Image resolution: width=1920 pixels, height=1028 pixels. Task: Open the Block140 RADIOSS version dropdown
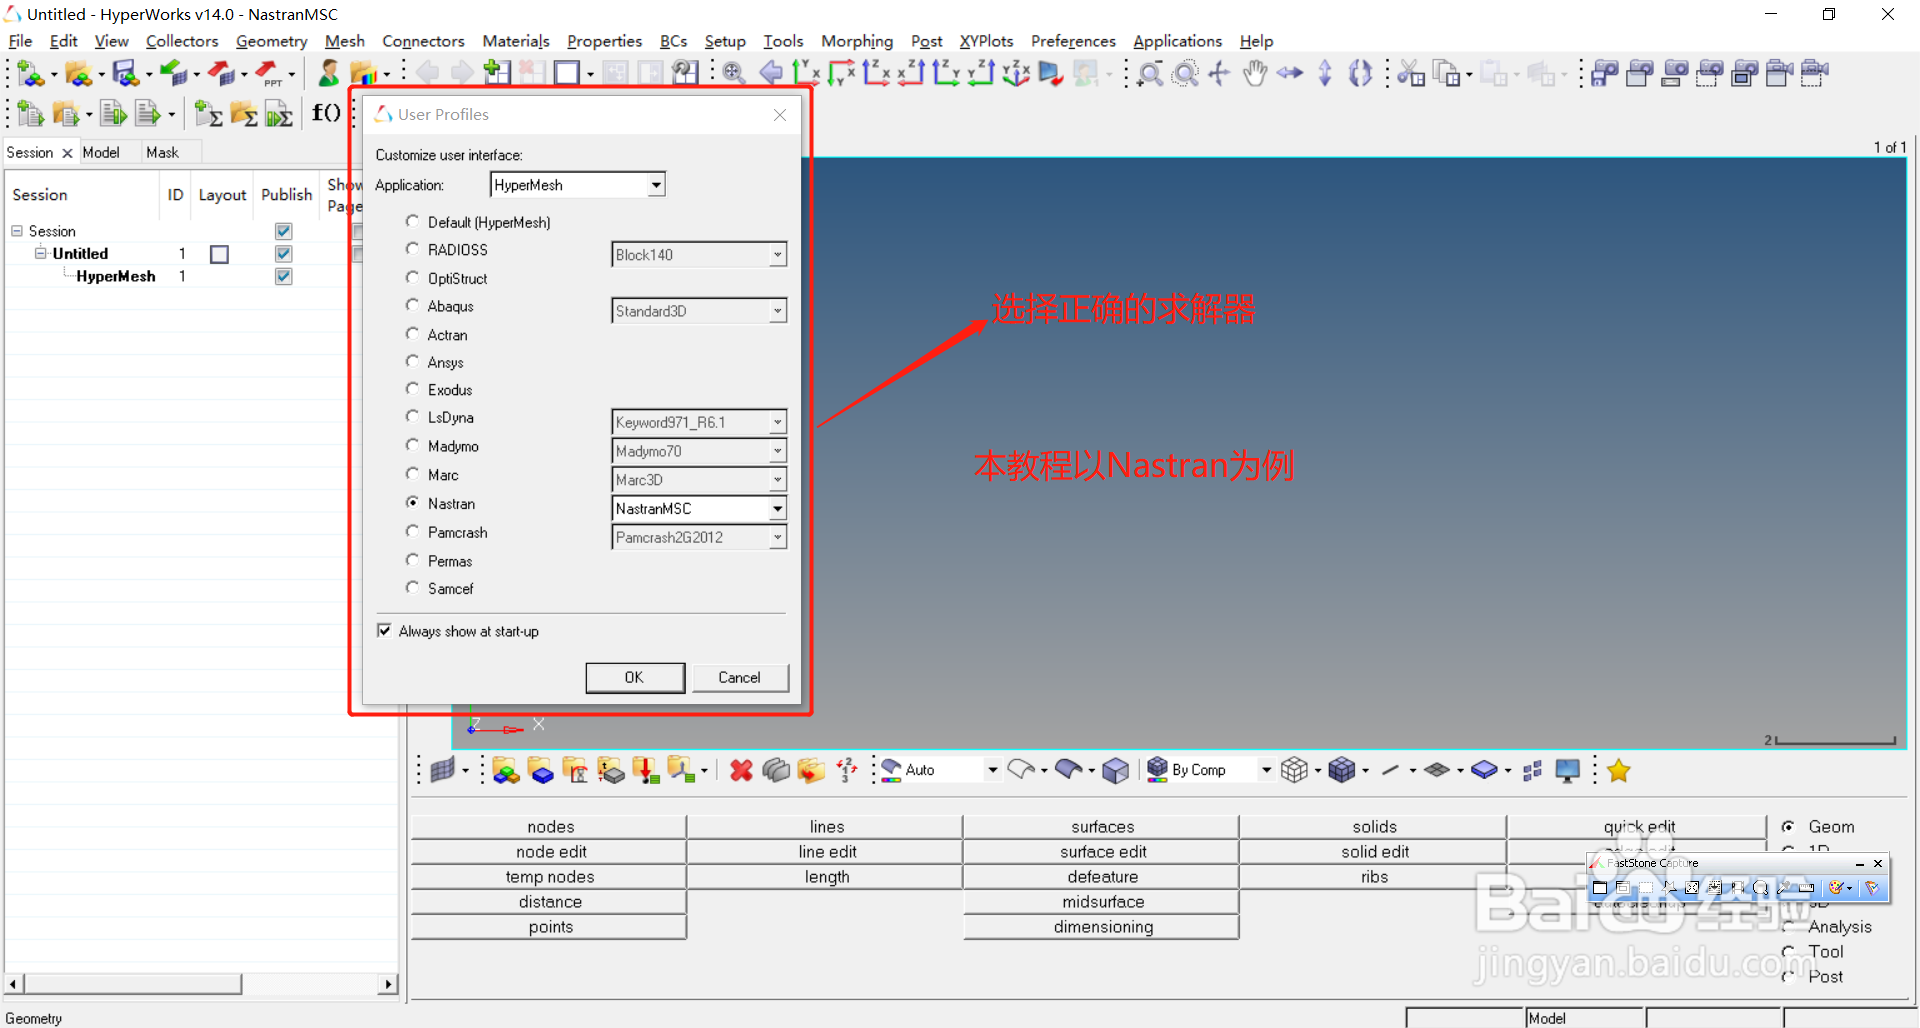[x=699, y=255]
